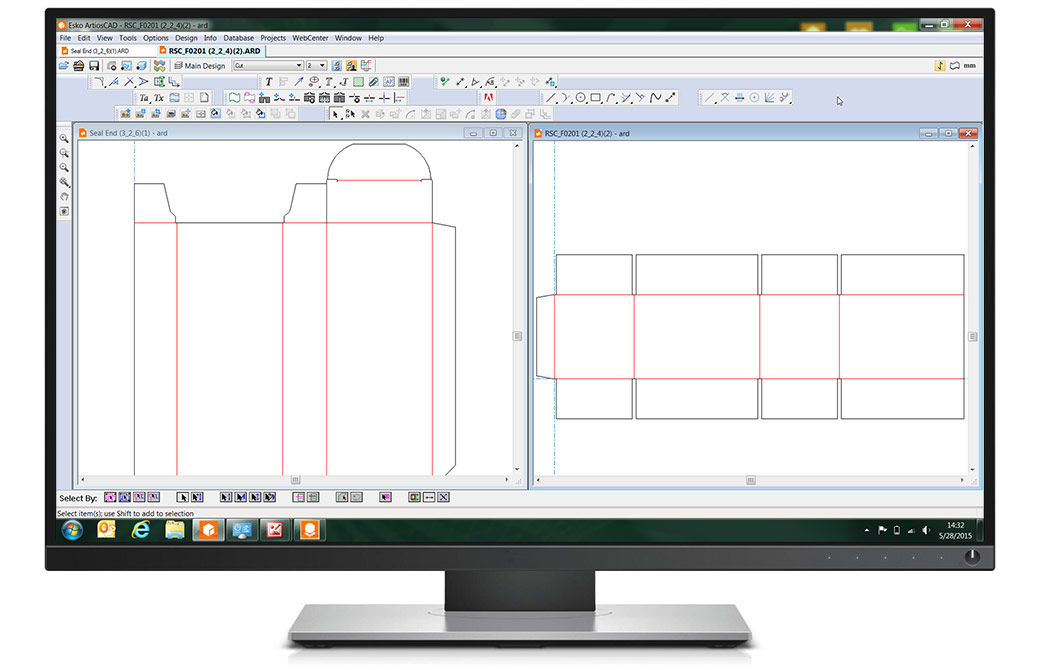
Task: Select the arrow Select tool
Action: [x=335, y=114]
